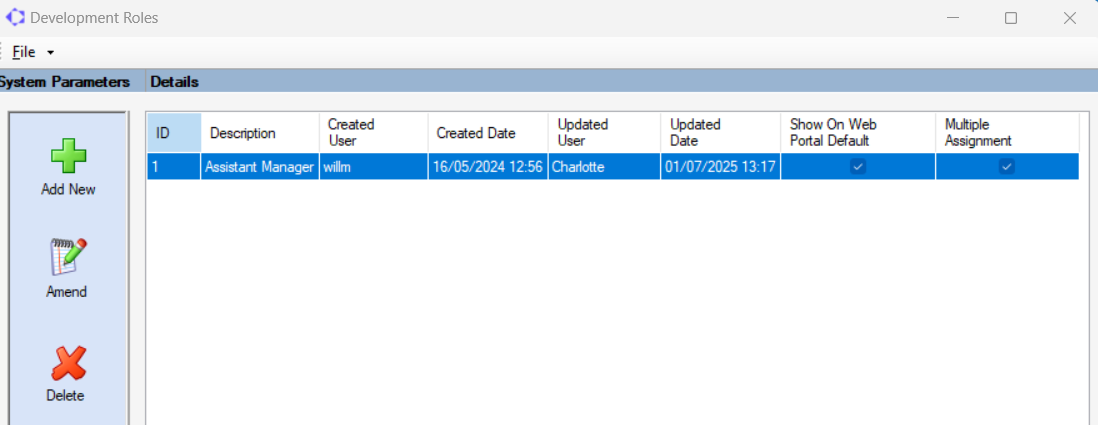Image resolution: width=1098 pixels, height=425 pixels.
Task: Click the green plus Add New icon
Action: coord(68,155)
